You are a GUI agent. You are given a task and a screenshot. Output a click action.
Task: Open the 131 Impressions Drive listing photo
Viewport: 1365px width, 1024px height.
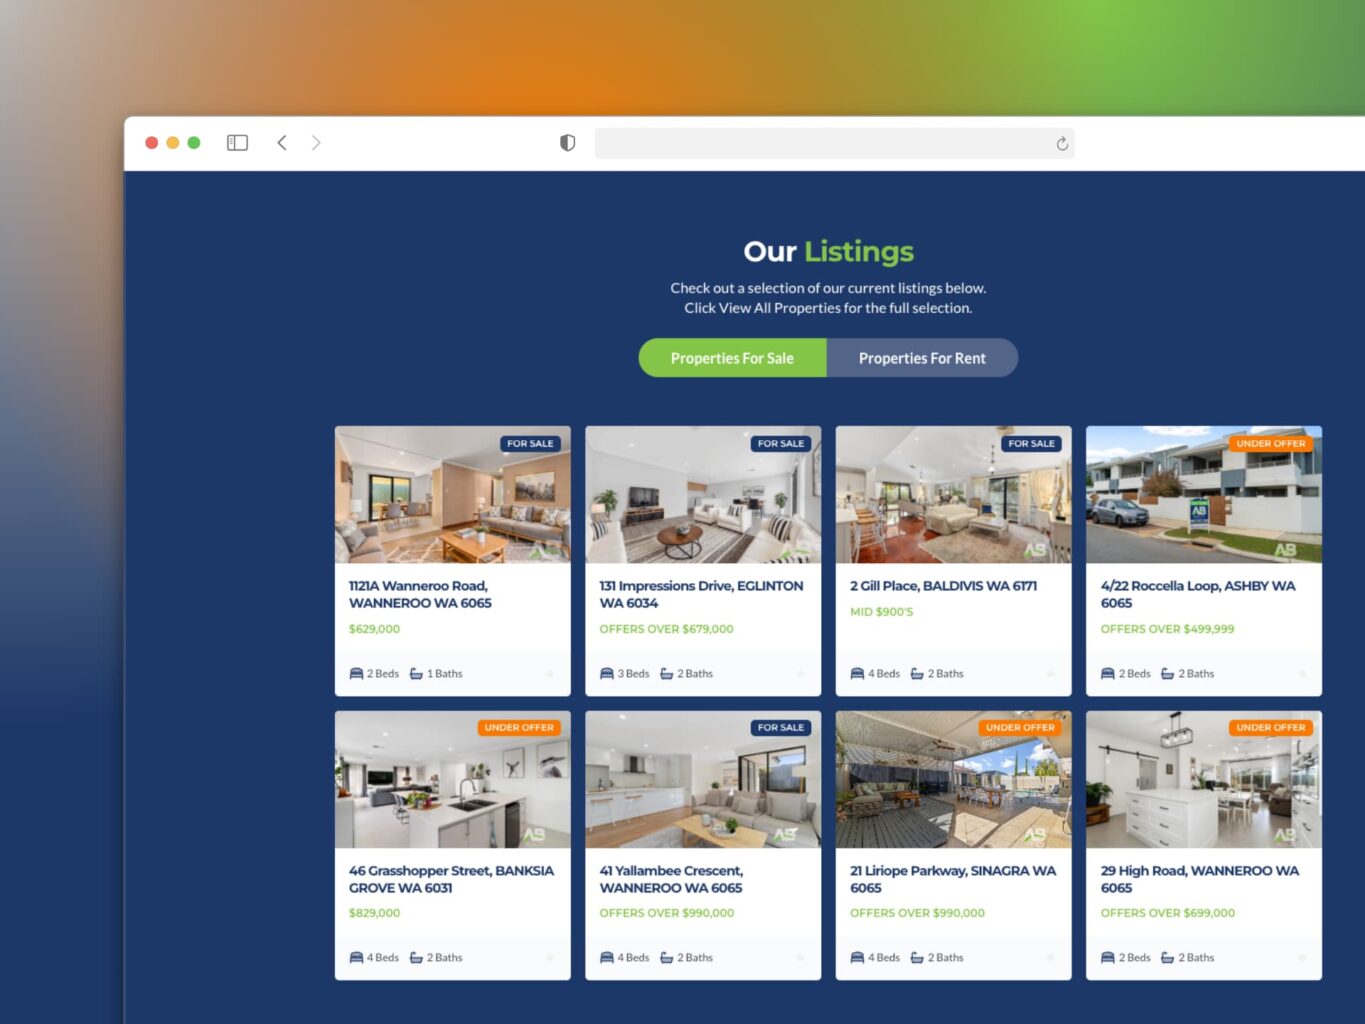[703, 495]
